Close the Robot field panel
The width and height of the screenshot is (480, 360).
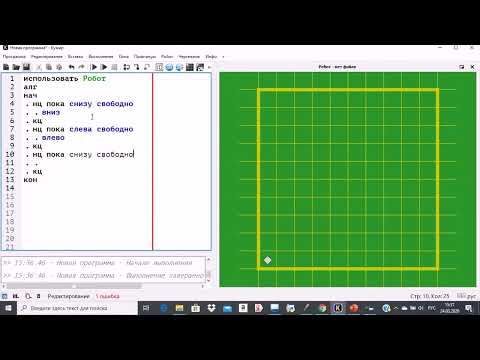472,67
